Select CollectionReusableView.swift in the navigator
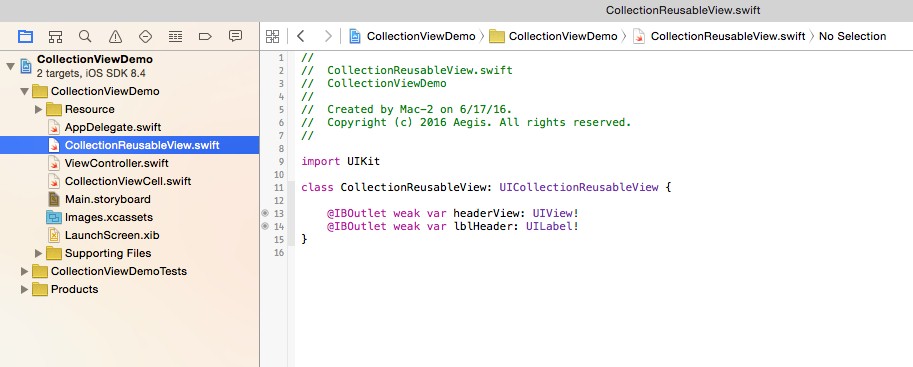The width and height of the screenshot is (913, 367). coord(129,145)
